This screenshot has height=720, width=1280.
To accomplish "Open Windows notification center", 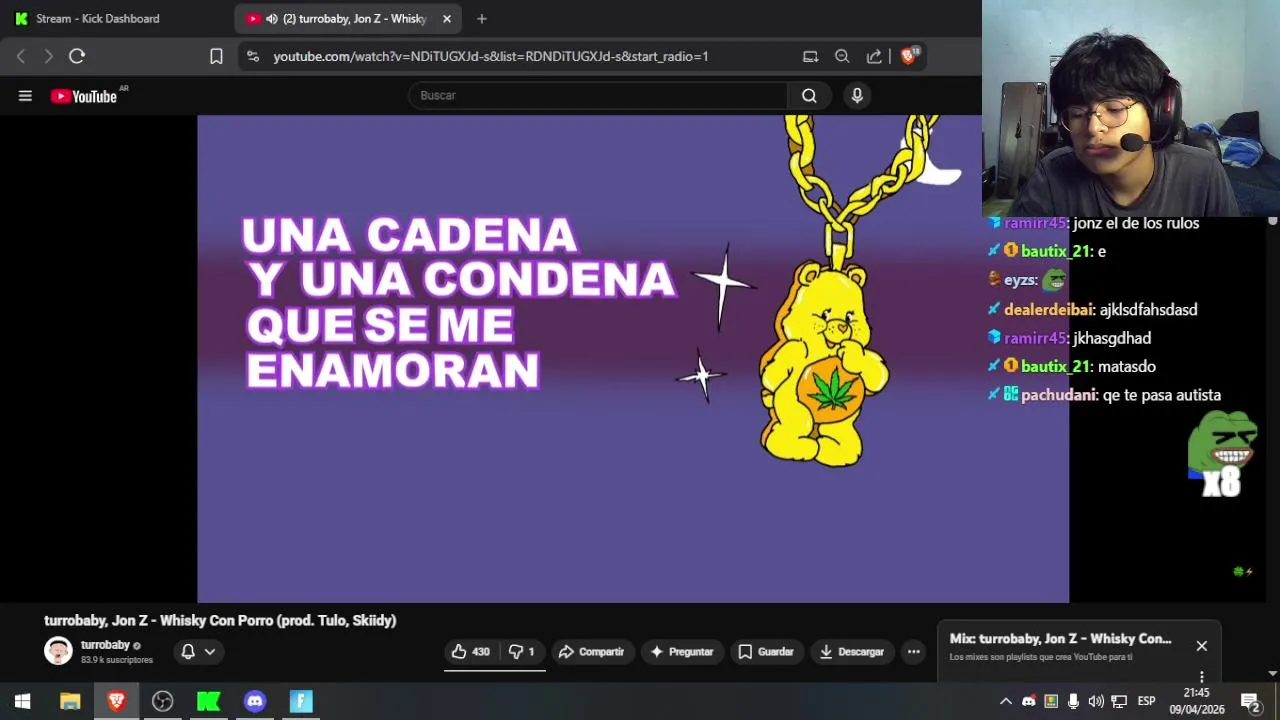I will [x=1250, y=701].
